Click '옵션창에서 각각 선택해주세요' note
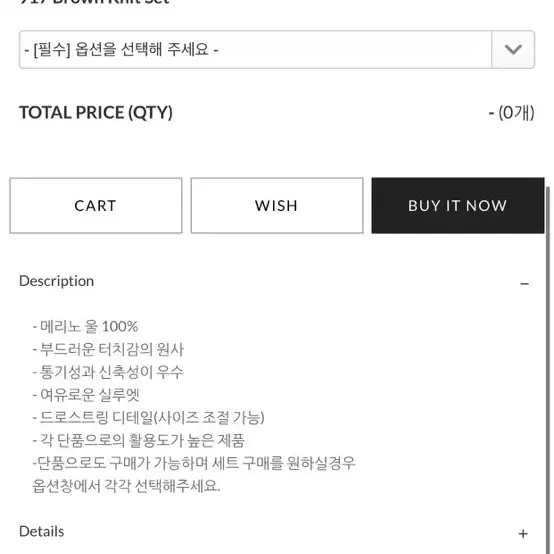Viewport: 554px width, 554px height. 126,486
